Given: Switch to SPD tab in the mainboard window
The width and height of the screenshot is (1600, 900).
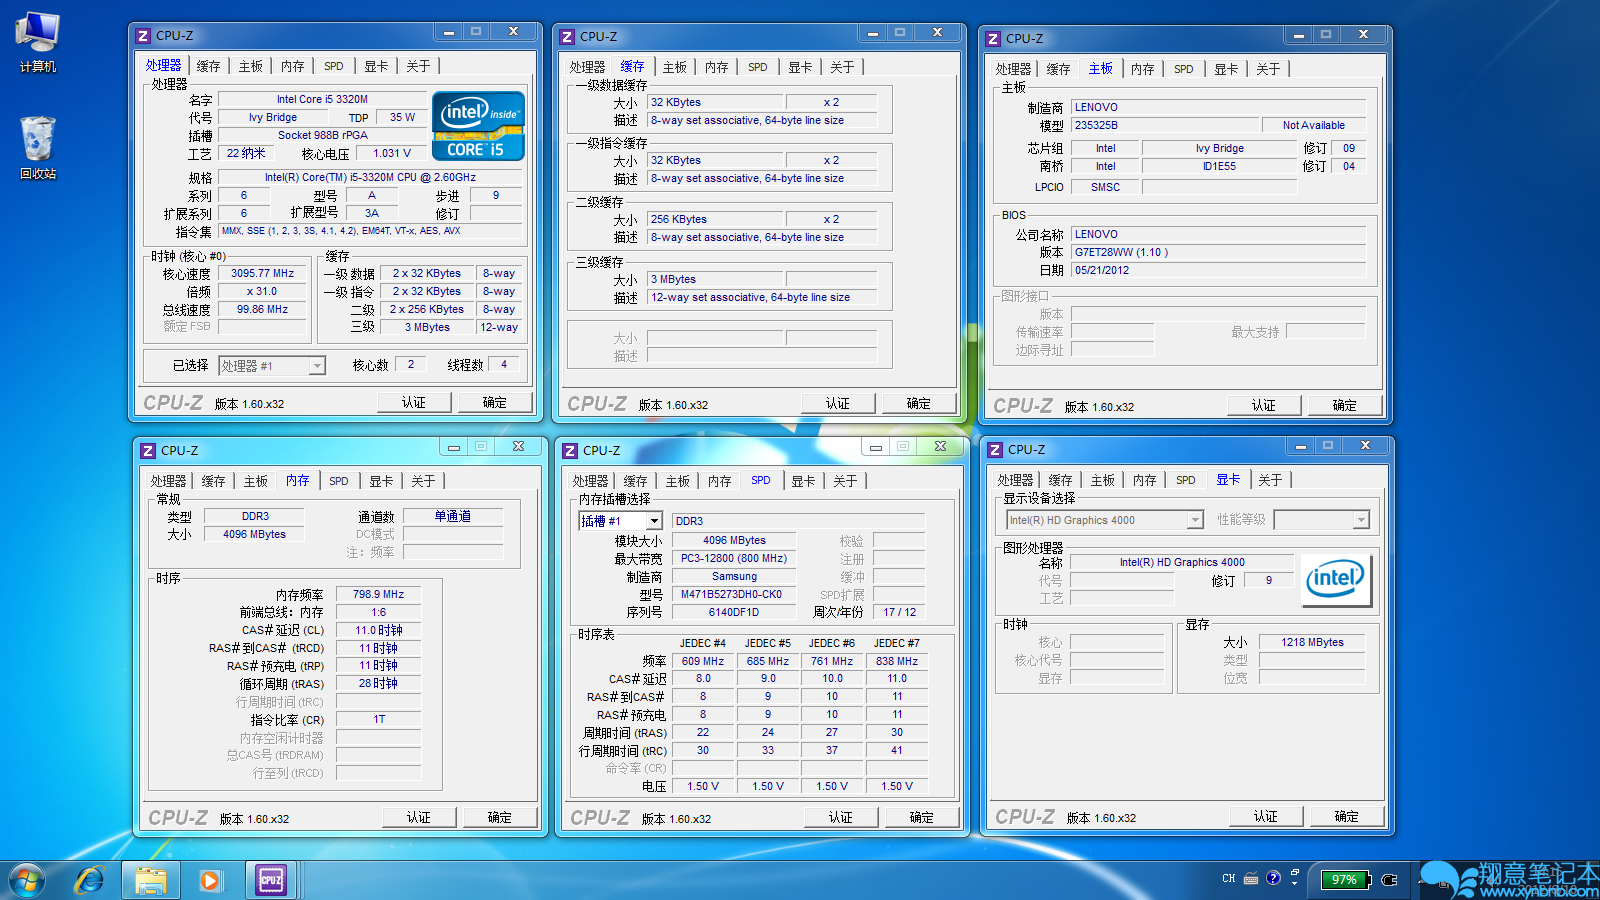Looking at the screenshot, I should point(1184,69).
